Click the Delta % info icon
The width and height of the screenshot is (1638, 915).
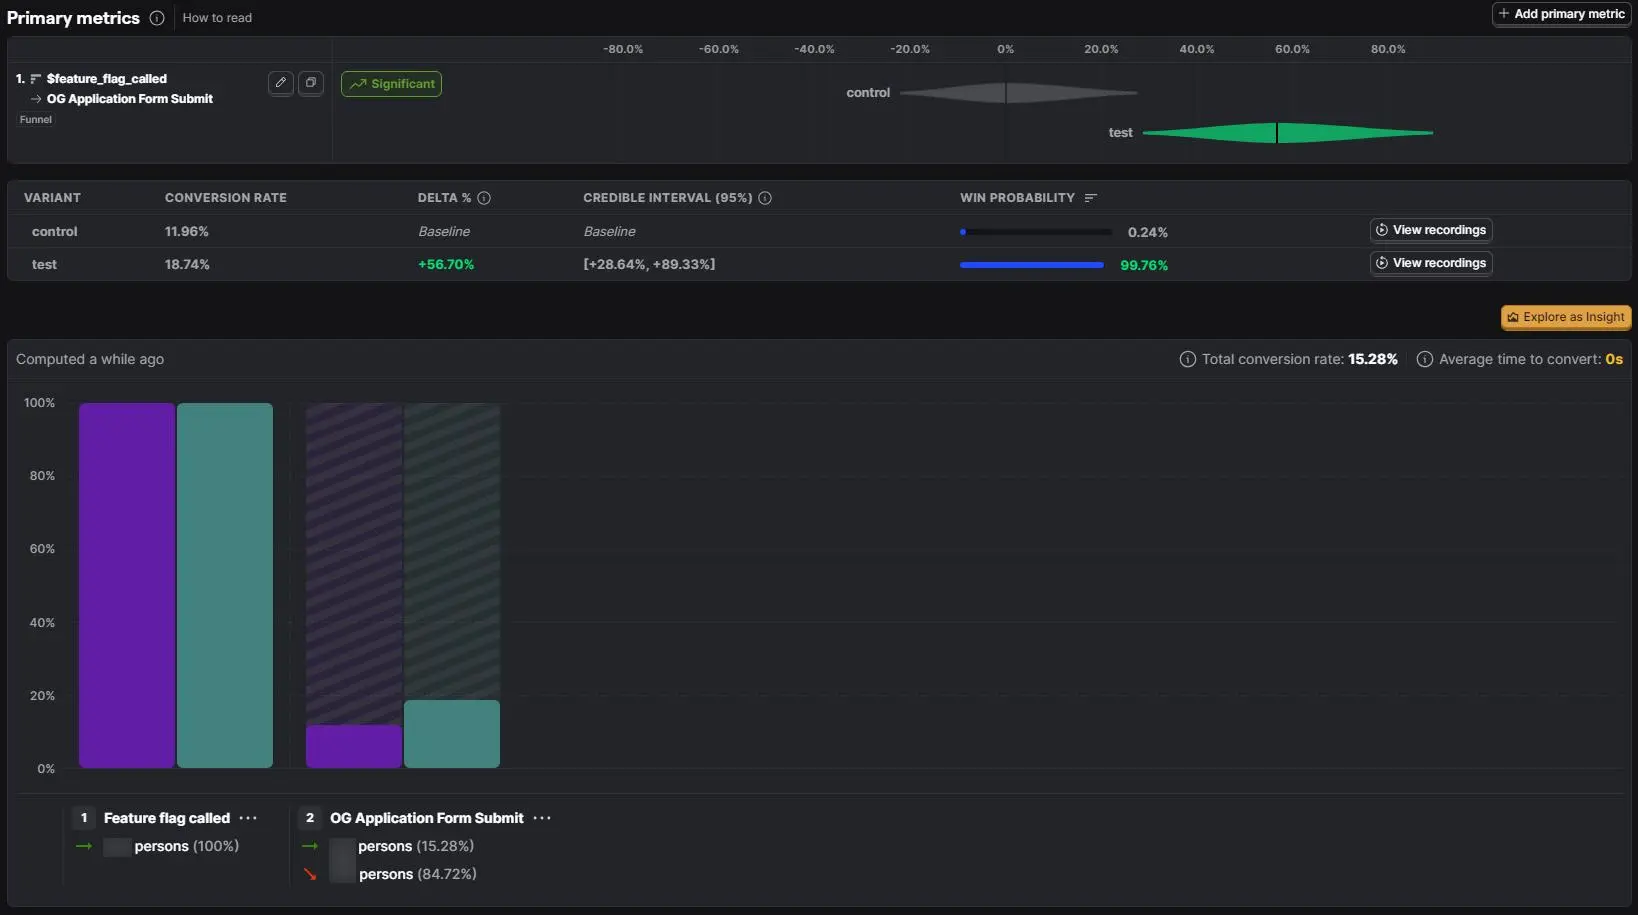pyautogui.click(x=484, y=198)
